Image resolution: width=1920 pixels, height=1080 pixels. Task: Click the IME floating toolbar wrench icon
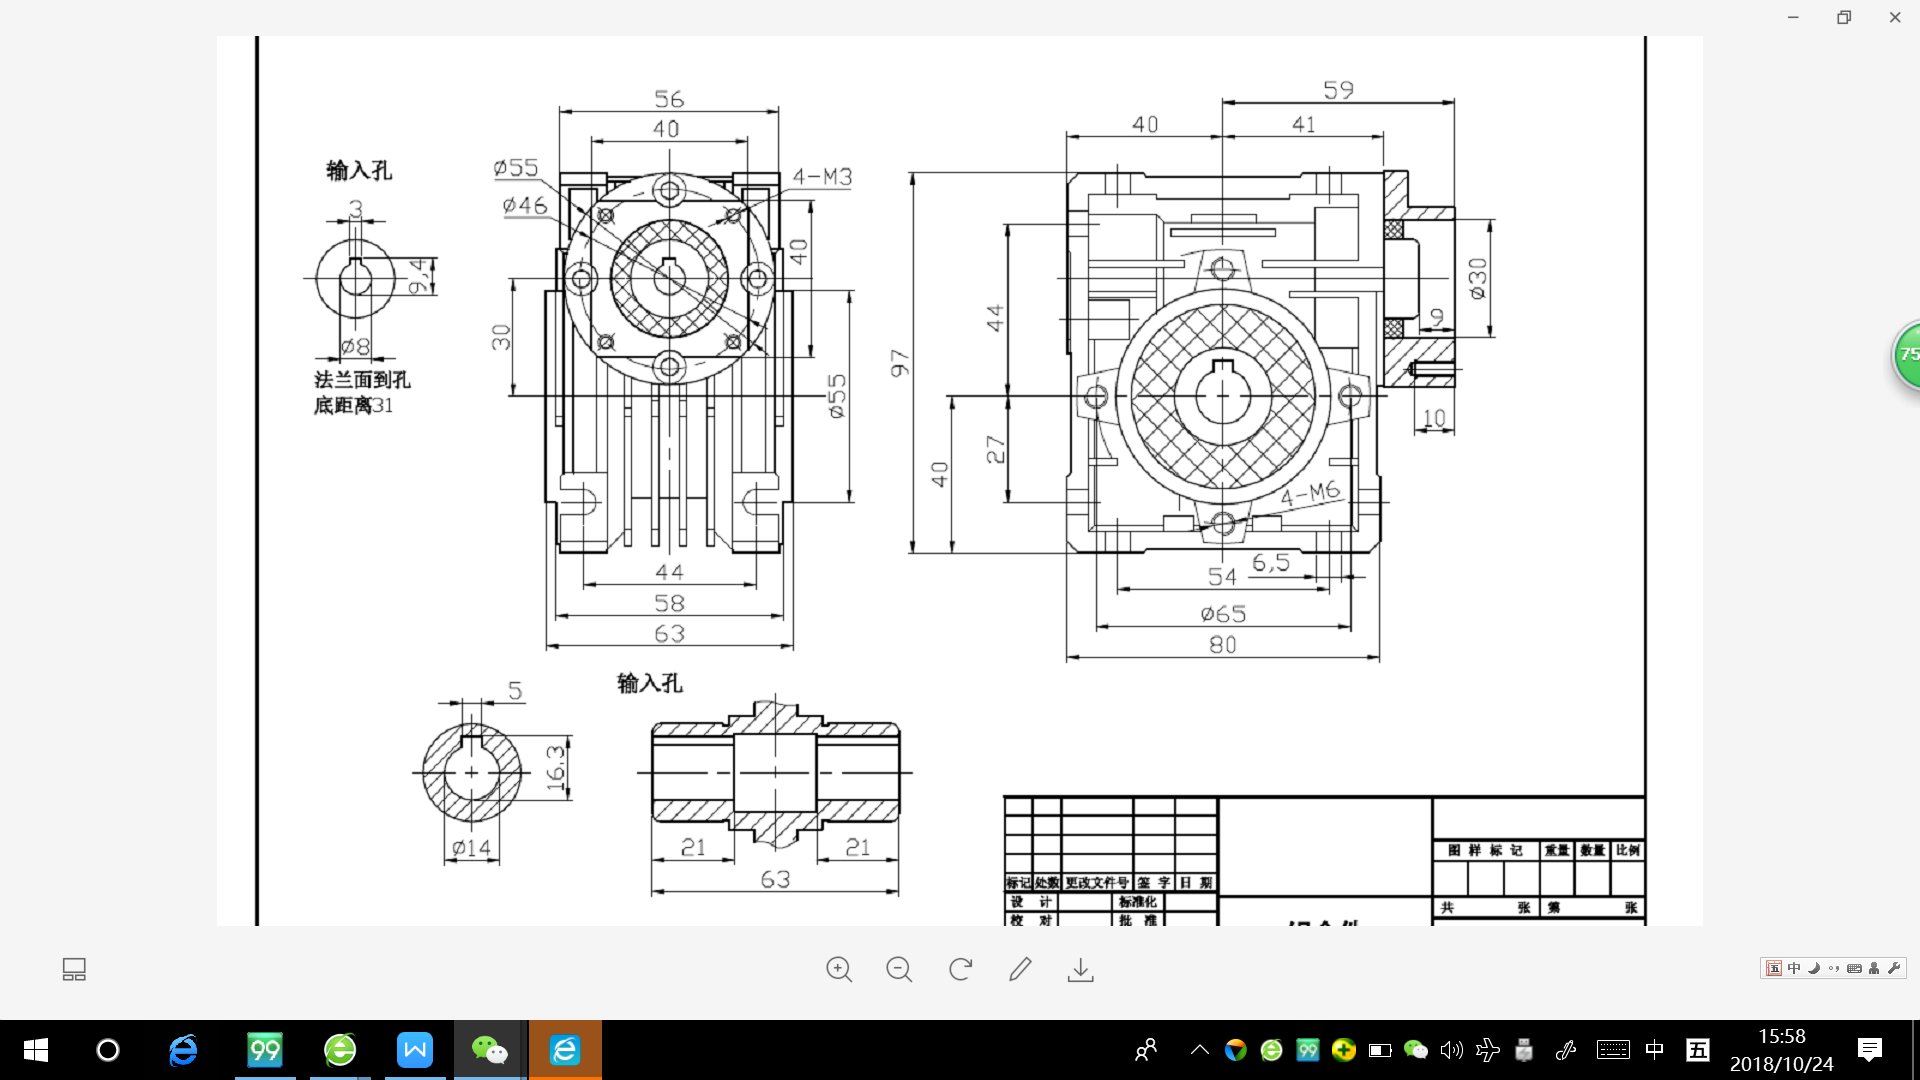point(1894,968)
